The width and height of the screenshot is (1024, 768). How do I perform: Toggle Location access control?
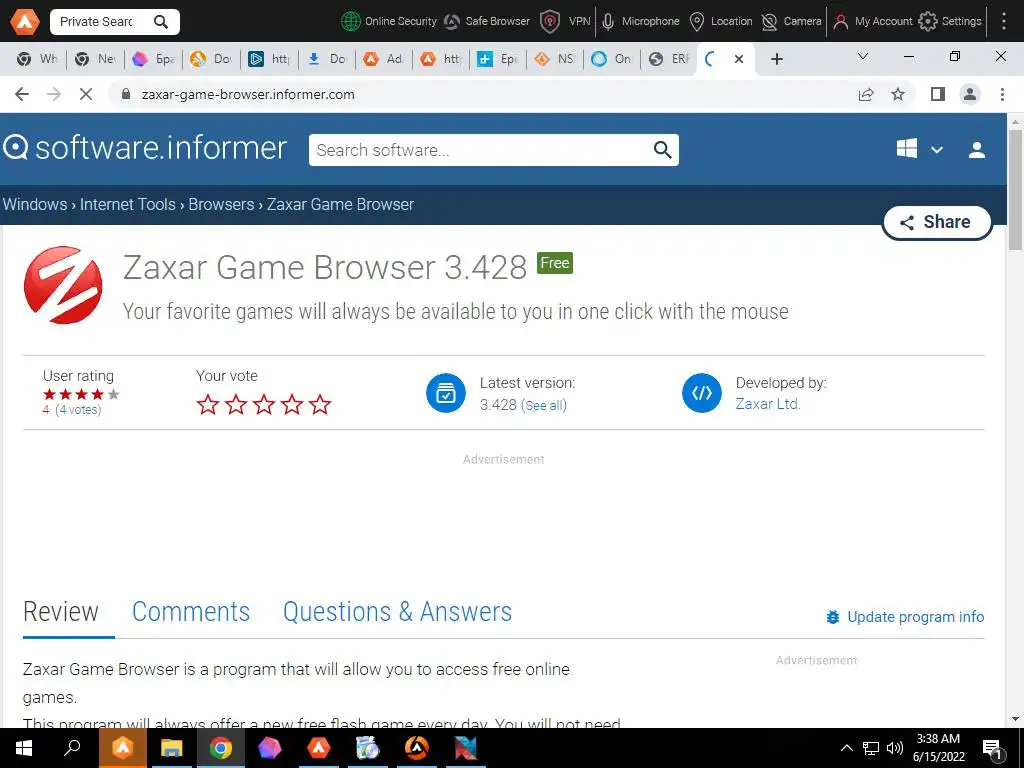click(722, 22)
